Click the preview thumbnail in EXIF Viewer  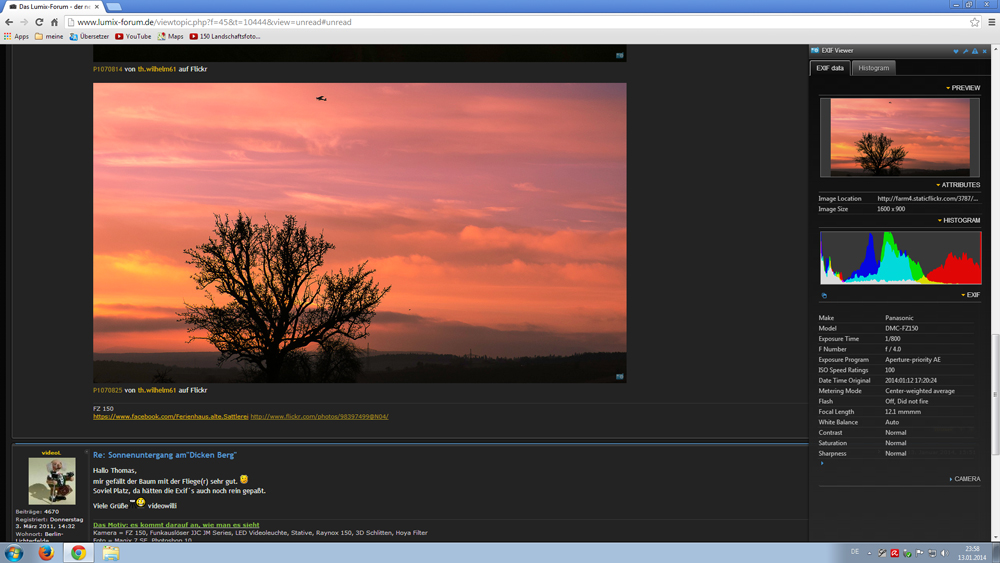899,137
